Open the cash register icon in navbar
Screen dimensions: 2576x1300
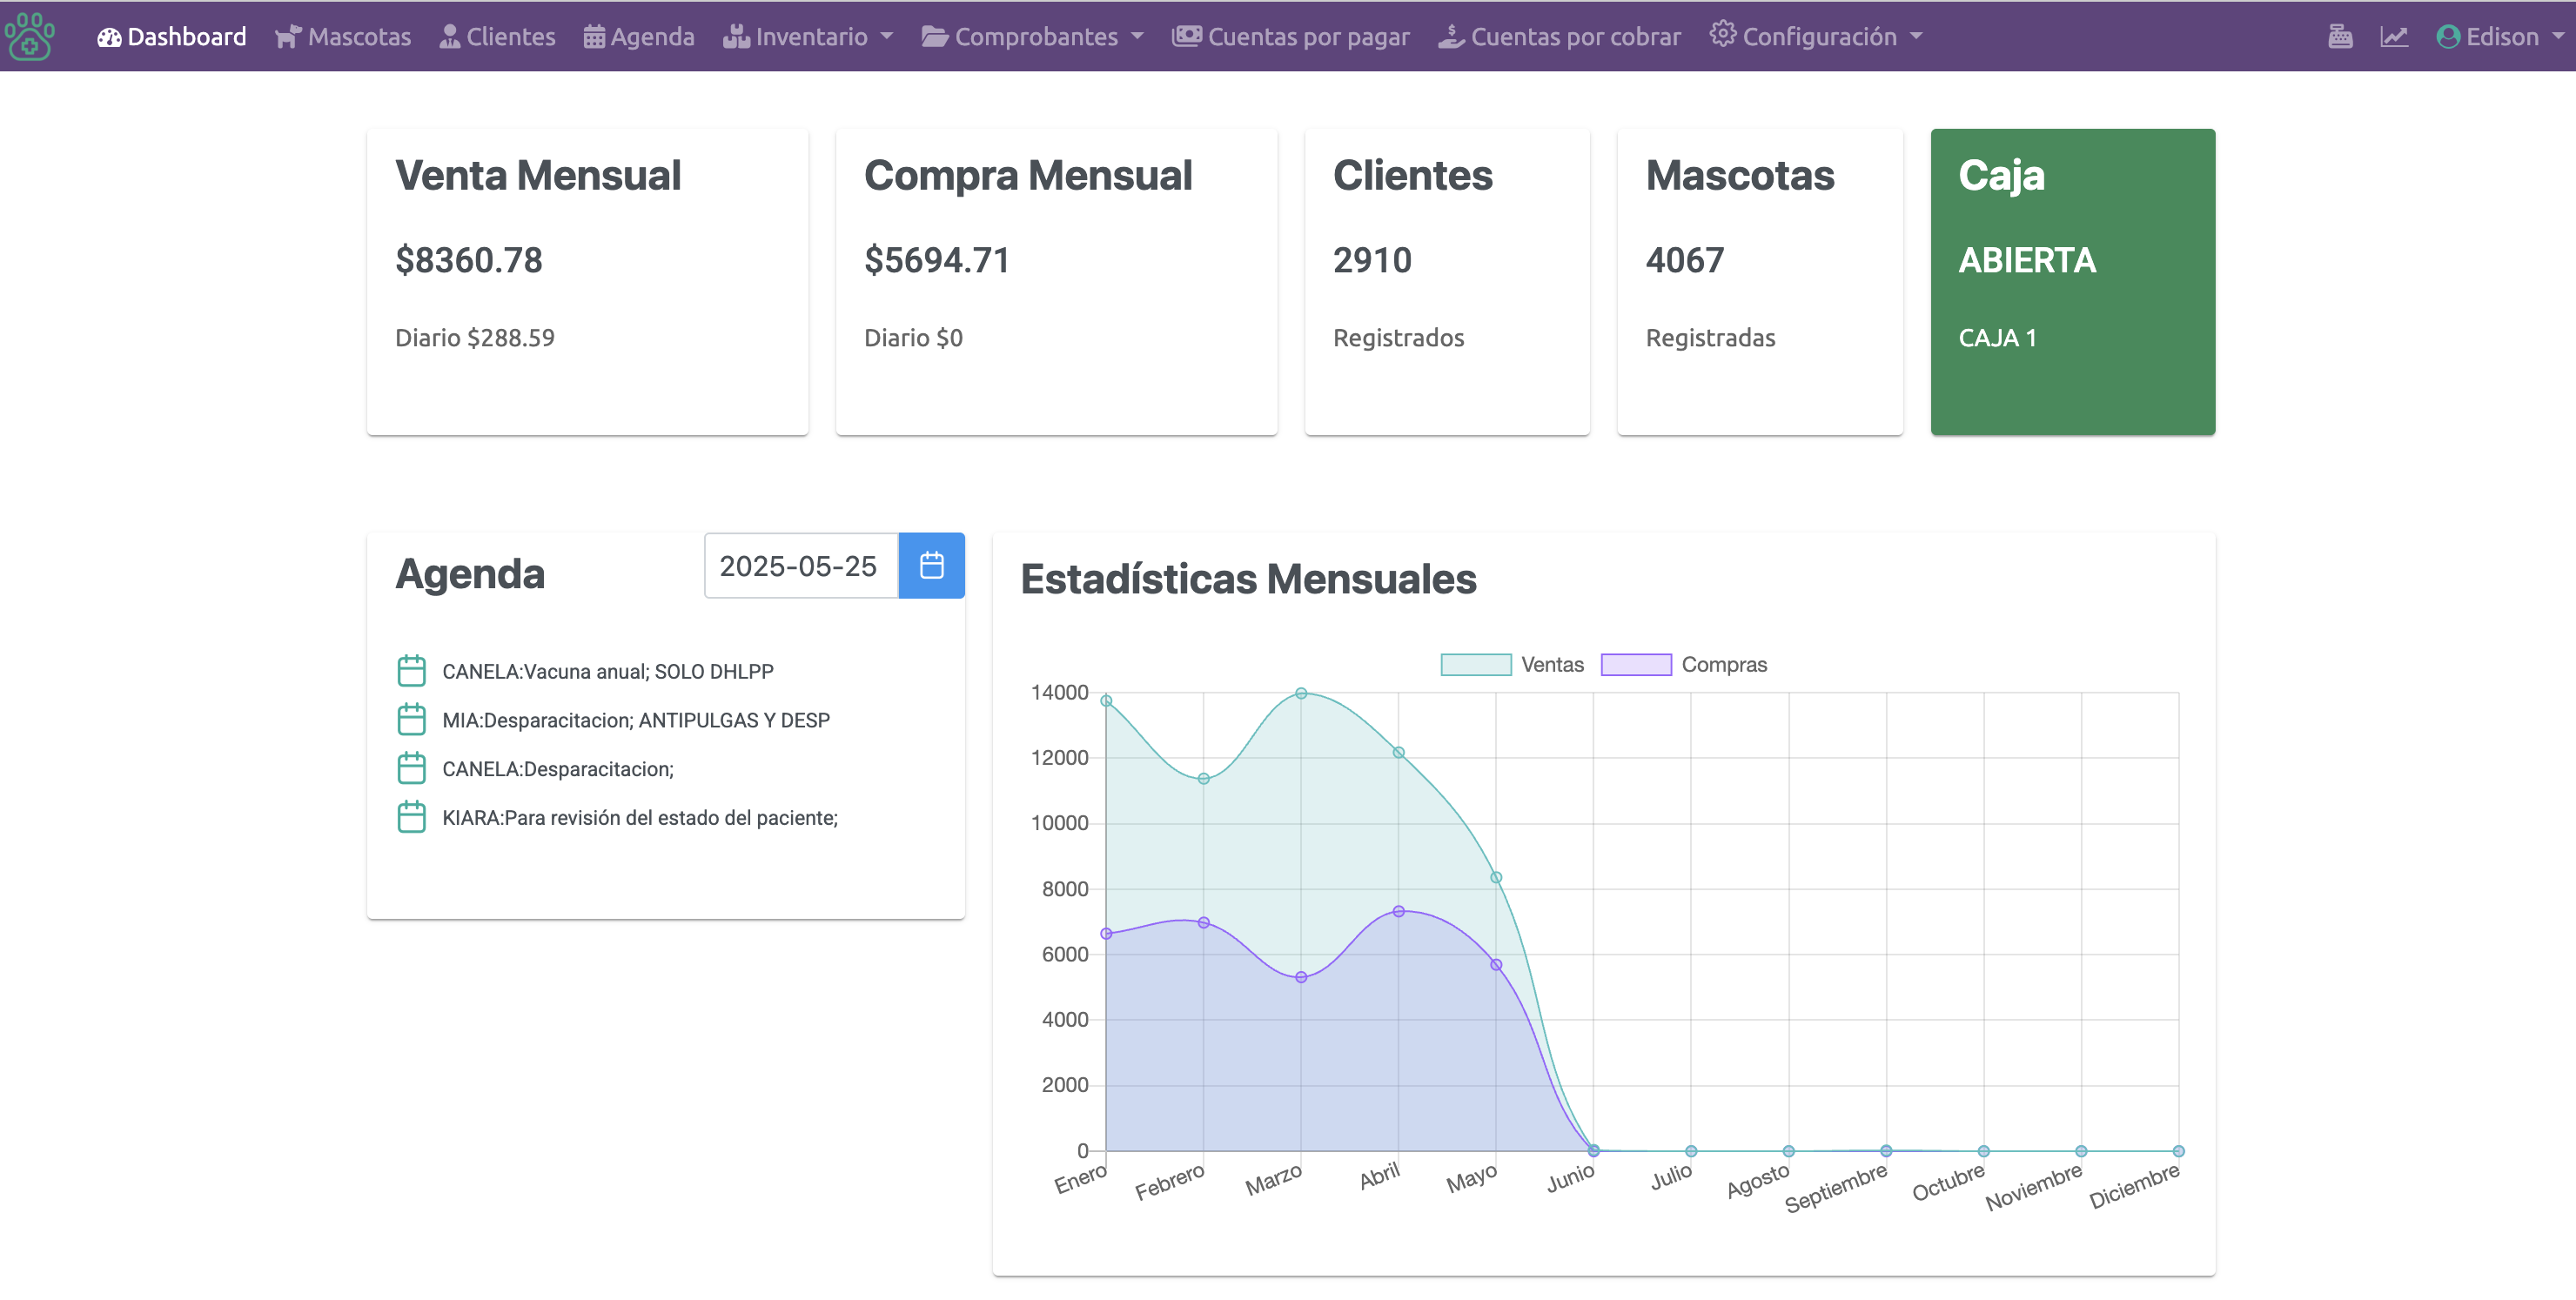click(2340, 37)
